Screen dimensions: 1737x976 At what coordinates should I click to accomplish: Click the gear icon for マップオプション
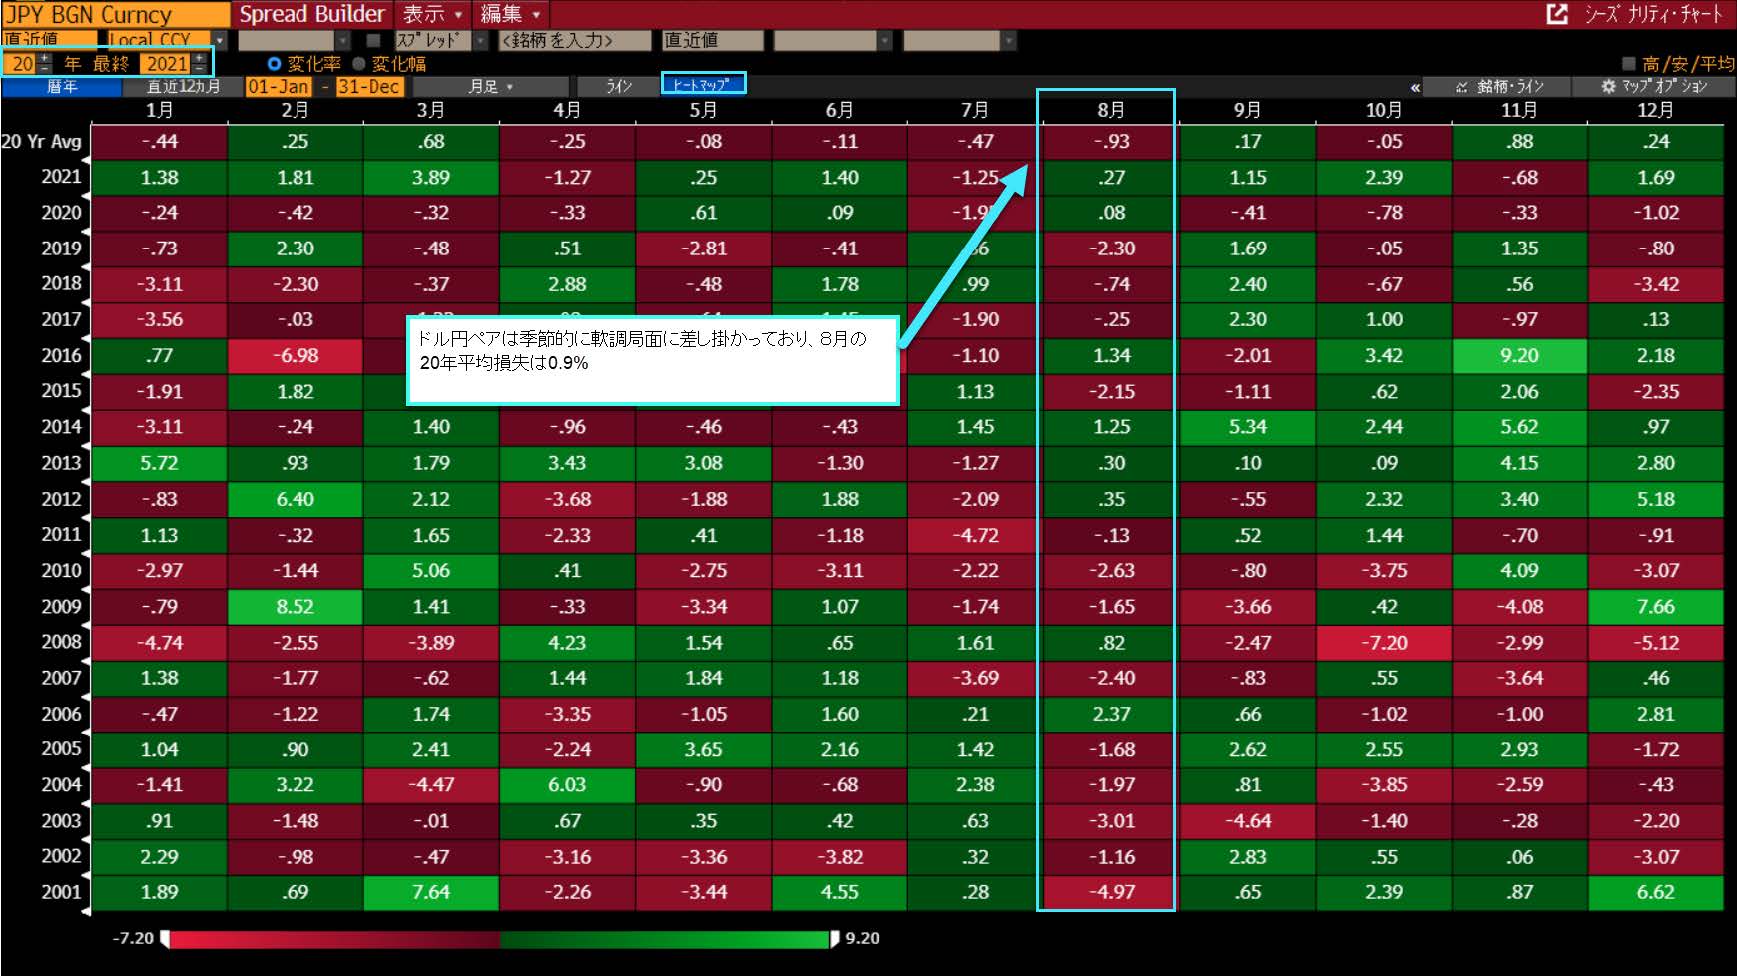tap(1608, 87)
